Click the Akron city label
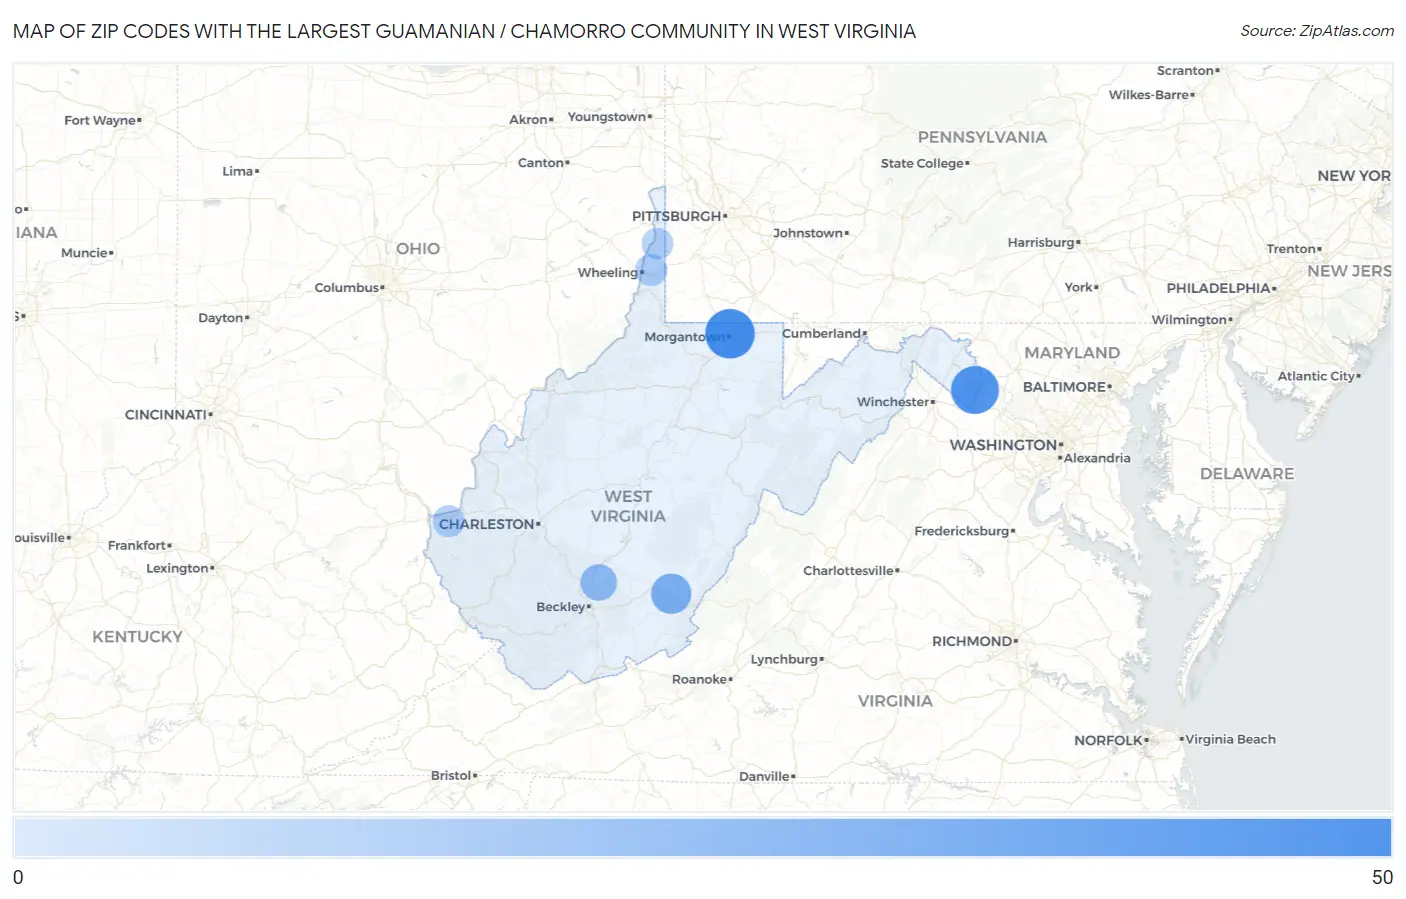This screenshot has width=1406, height=899. 528,120
